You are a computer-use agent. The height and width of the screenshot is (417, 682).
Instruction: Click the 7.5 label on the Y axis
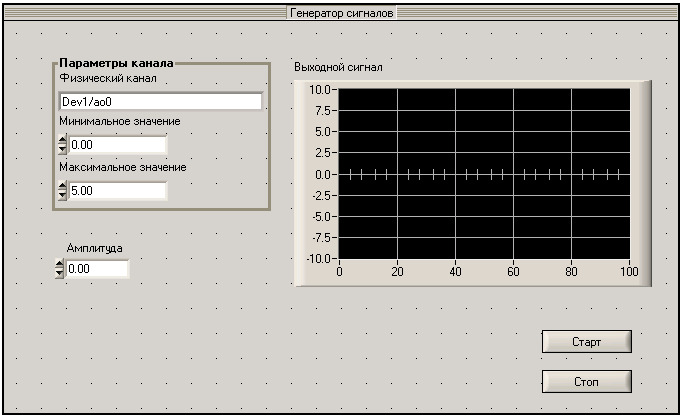(x=323, y=110)
